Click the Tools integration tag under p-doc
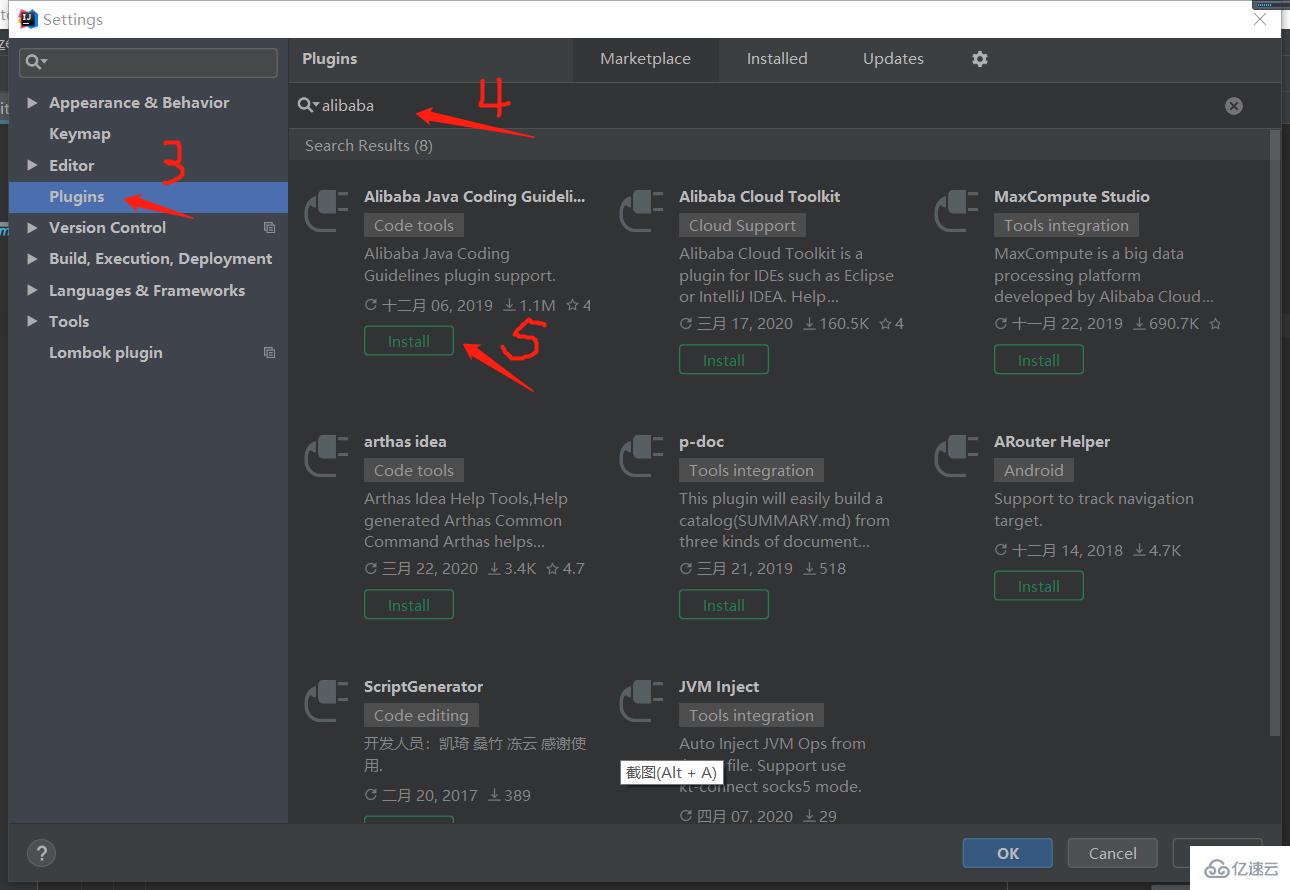Image resolution: width=1290 pixels, height=890 pixels. 752,471
